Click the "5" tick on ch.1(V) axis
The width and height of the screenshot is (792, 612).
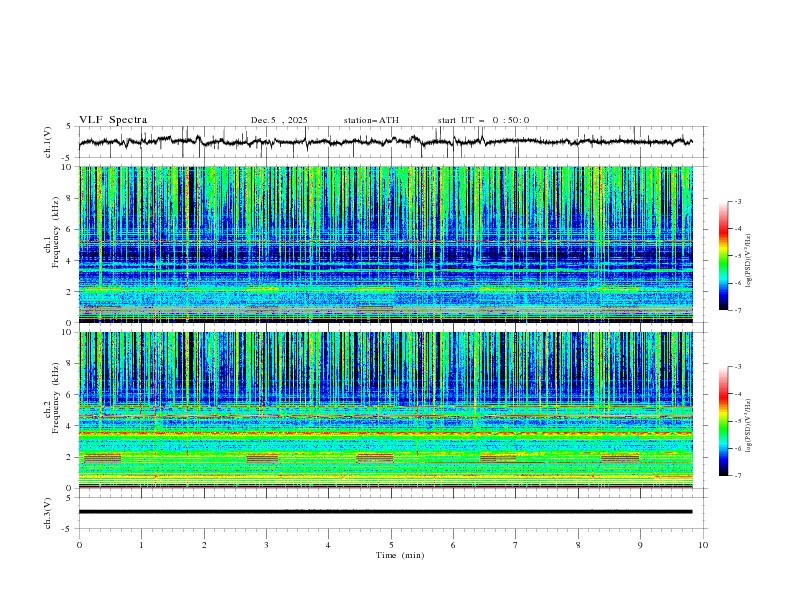tap(69, 126)
